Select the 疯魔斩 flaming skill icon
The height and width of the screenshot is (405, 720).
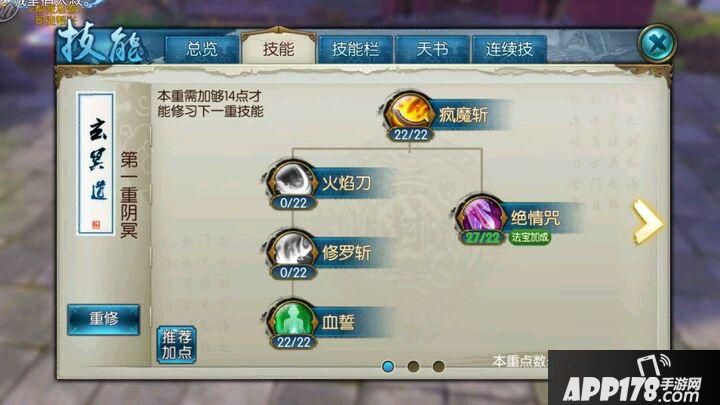tap(409, 112)
